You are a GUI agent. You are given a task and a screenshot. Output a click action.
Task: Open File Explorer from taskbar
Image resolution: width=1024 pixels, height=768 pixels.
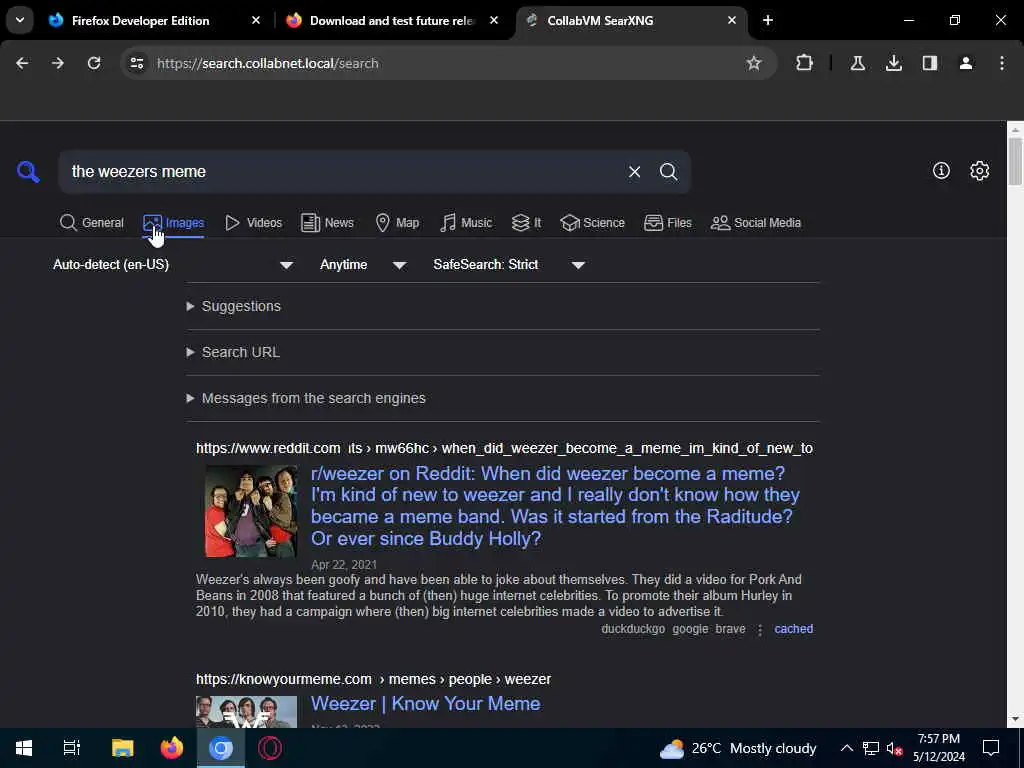coord(122,748)
